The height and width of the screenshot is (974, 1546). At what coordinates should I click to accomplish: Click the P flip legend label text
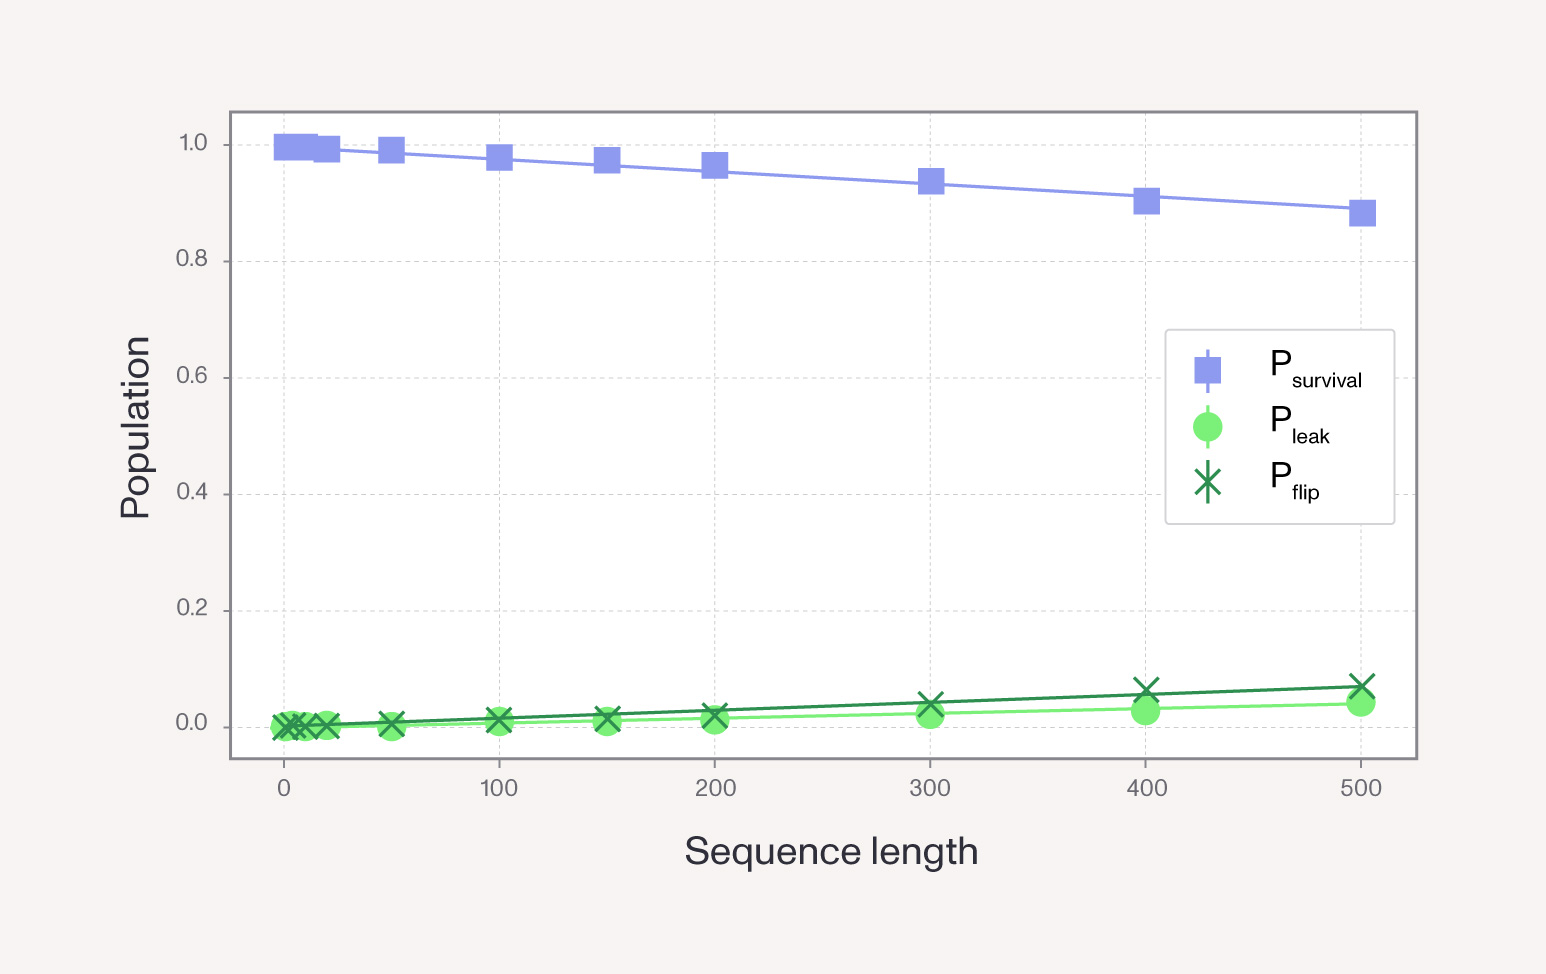[1294, 481]
